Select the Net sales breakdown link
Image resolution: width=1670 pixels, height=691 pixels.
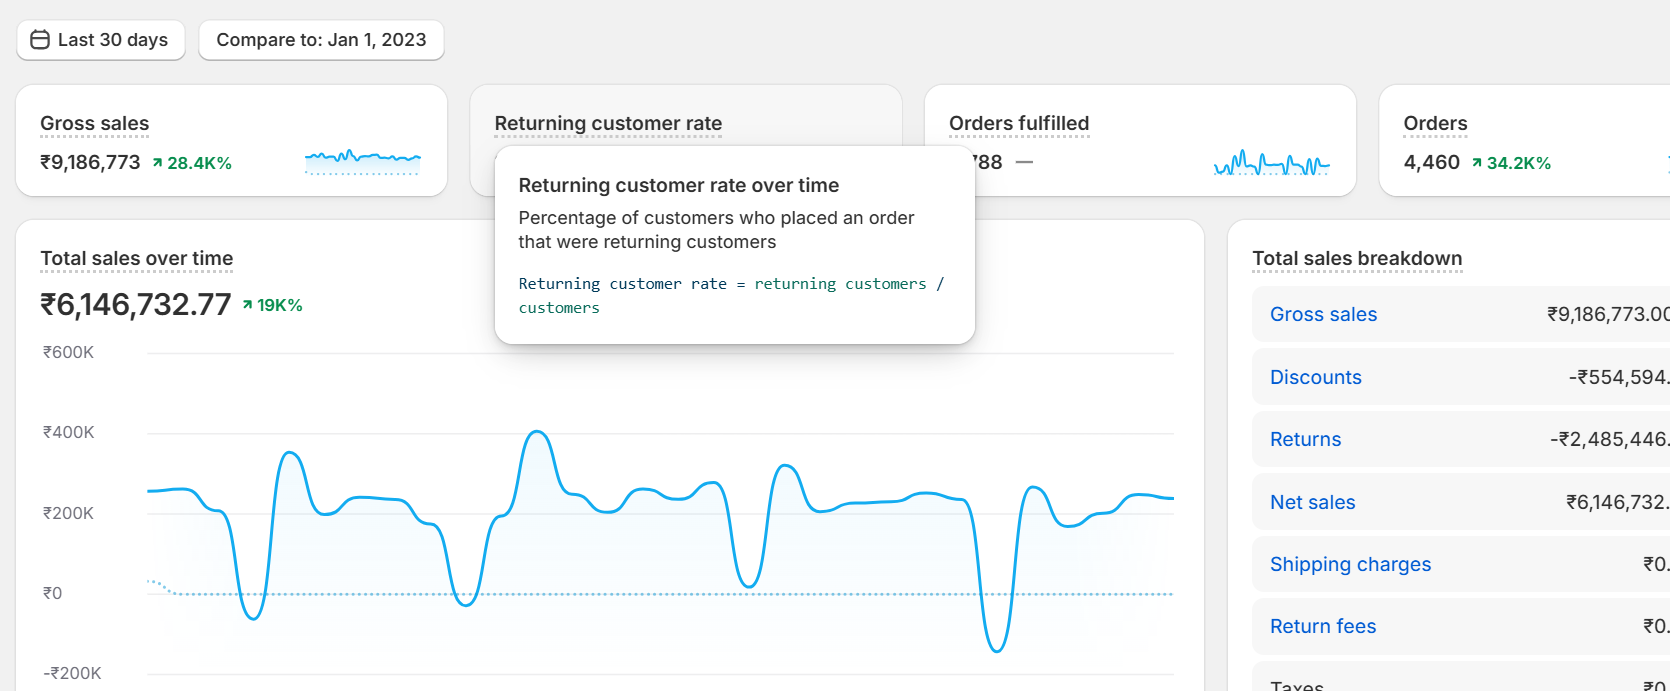click(x=1312, y=502)
